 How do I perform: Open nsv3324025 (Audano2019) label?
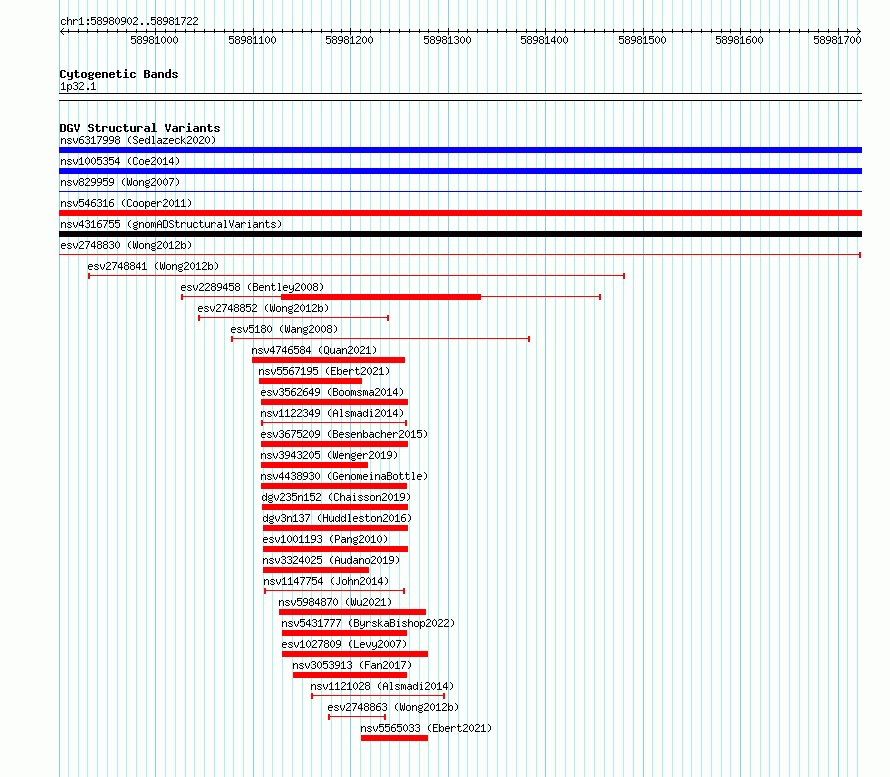(331, 560)
